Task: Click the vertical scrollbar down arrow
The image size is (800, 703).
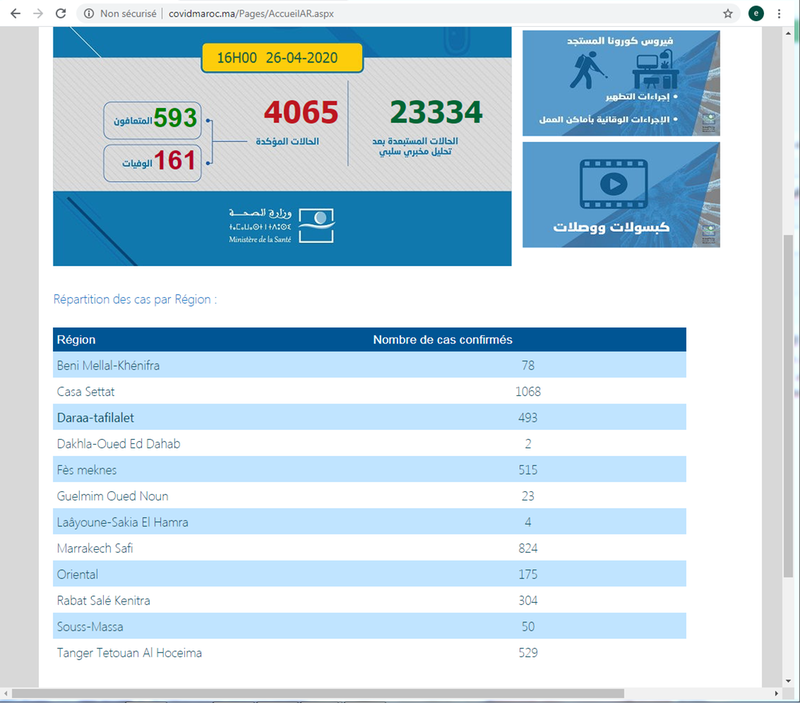Action: [x=790, y=679]
